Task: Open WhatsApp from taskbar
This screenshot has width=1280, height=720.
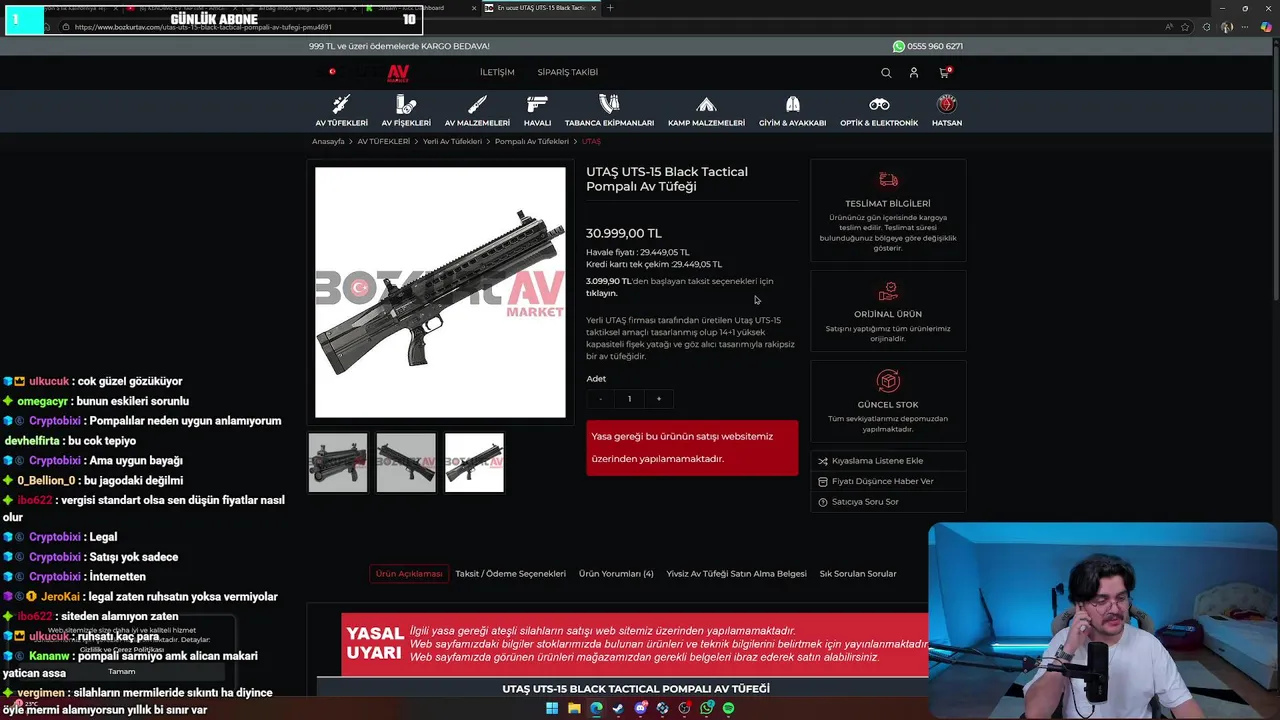Action: [x=706, y=708]
